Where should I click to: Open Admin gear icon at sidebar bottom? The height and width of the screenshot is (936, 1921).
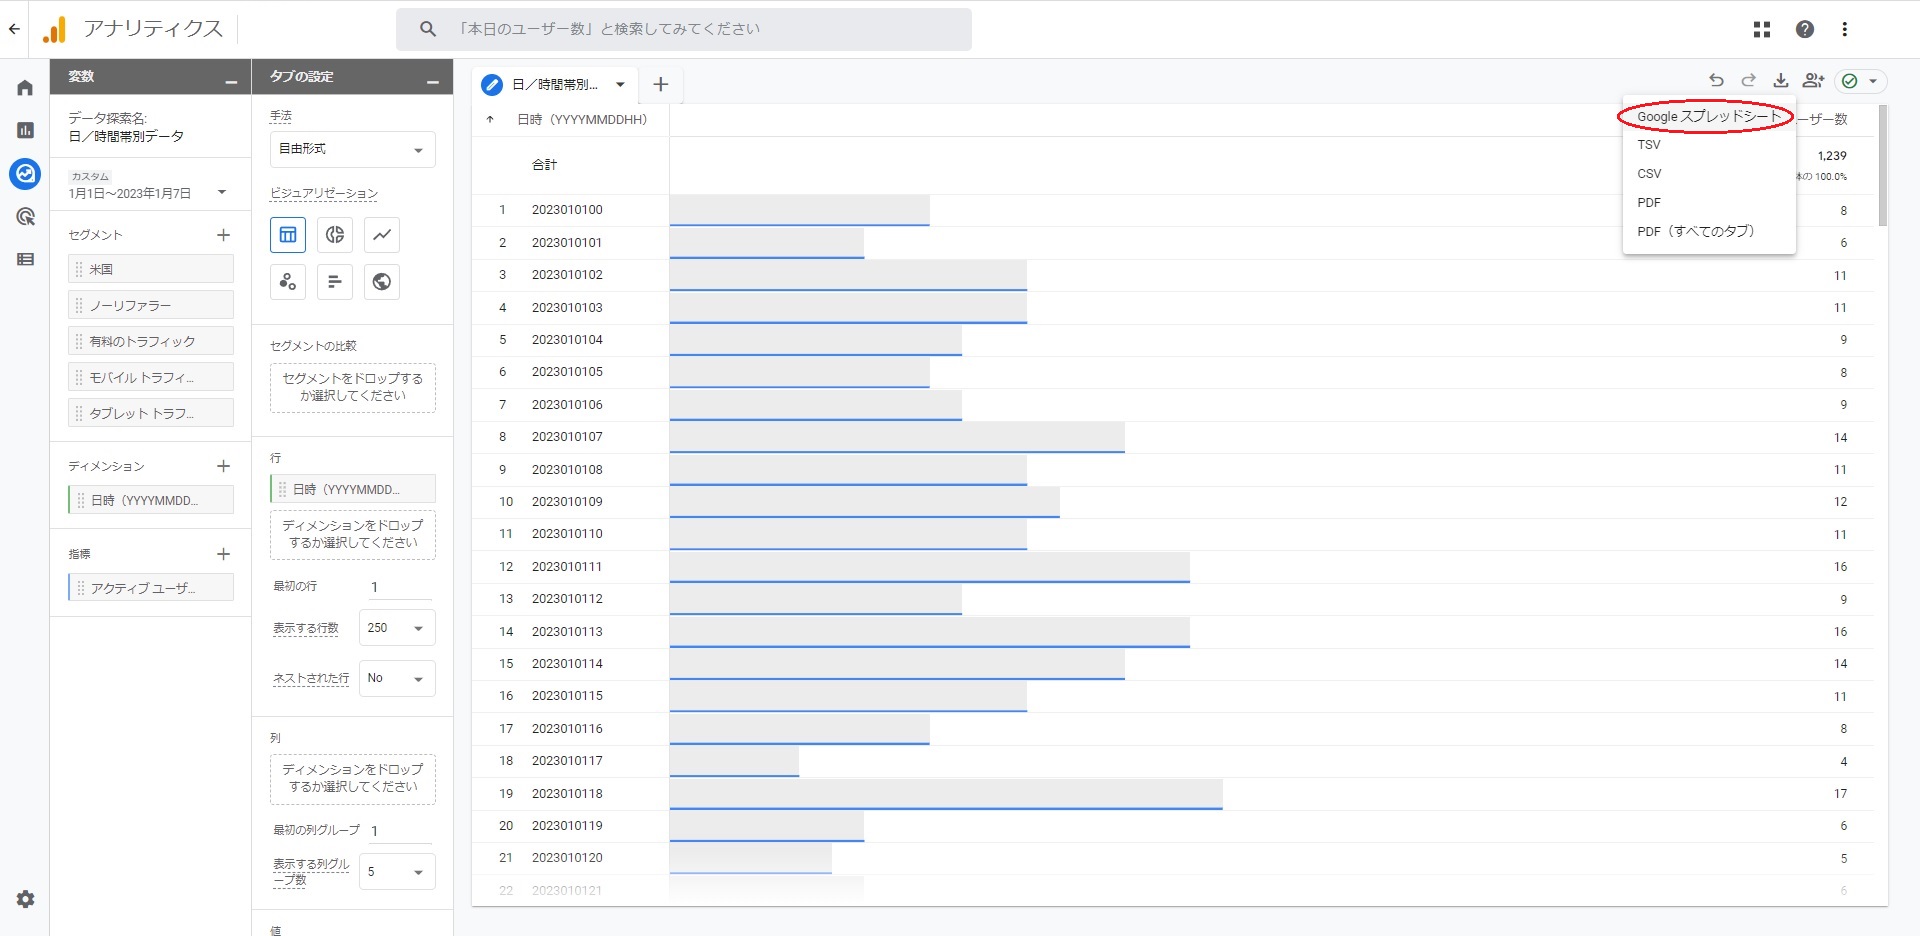coord(25,899)
